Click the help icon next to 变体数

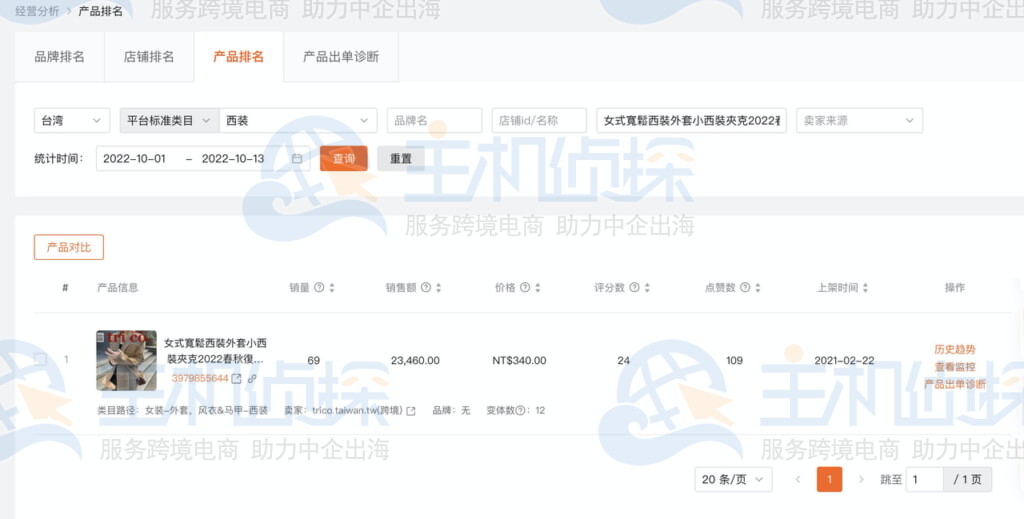pyautogui.click(x=520, y=411)
